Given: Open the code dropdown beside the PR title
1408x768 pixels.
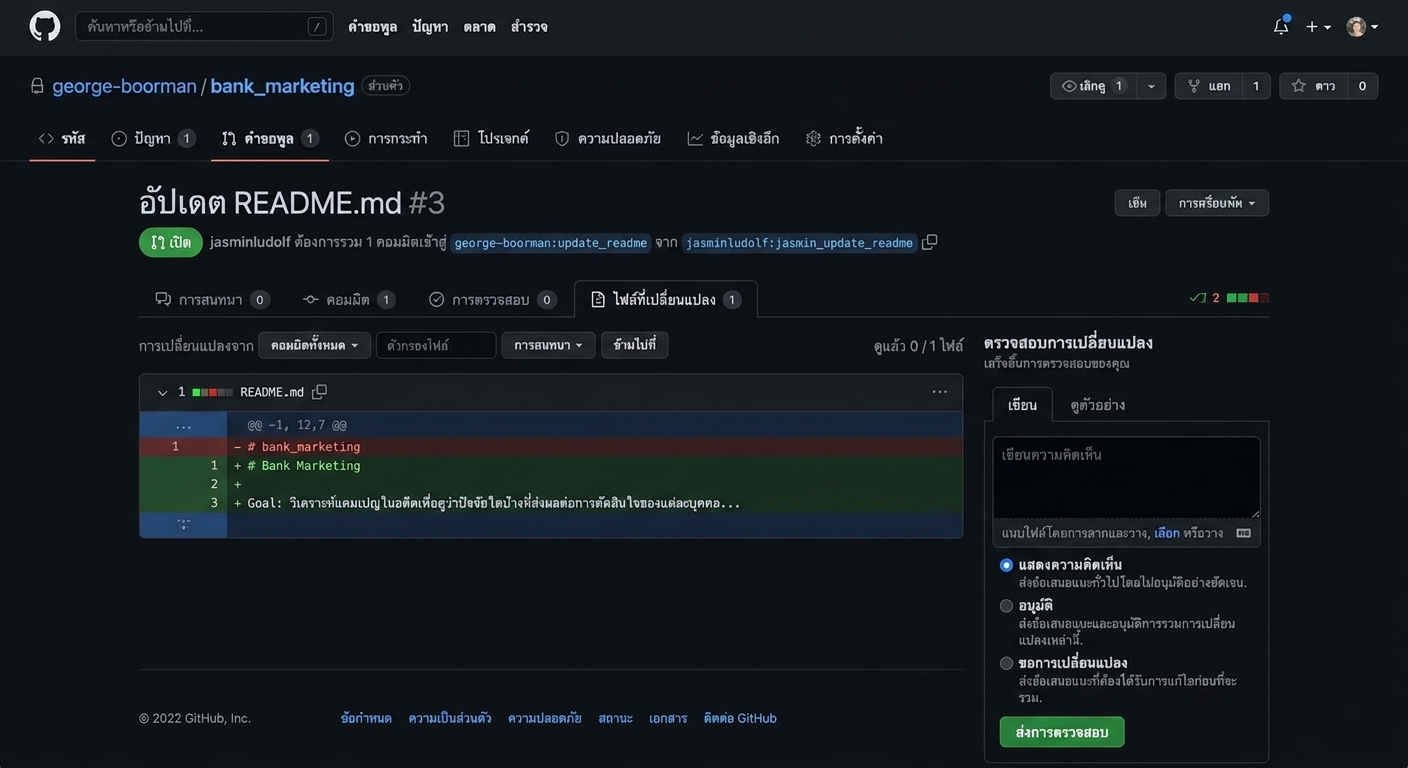Looking at the screenshot, I should (1217, 203).
